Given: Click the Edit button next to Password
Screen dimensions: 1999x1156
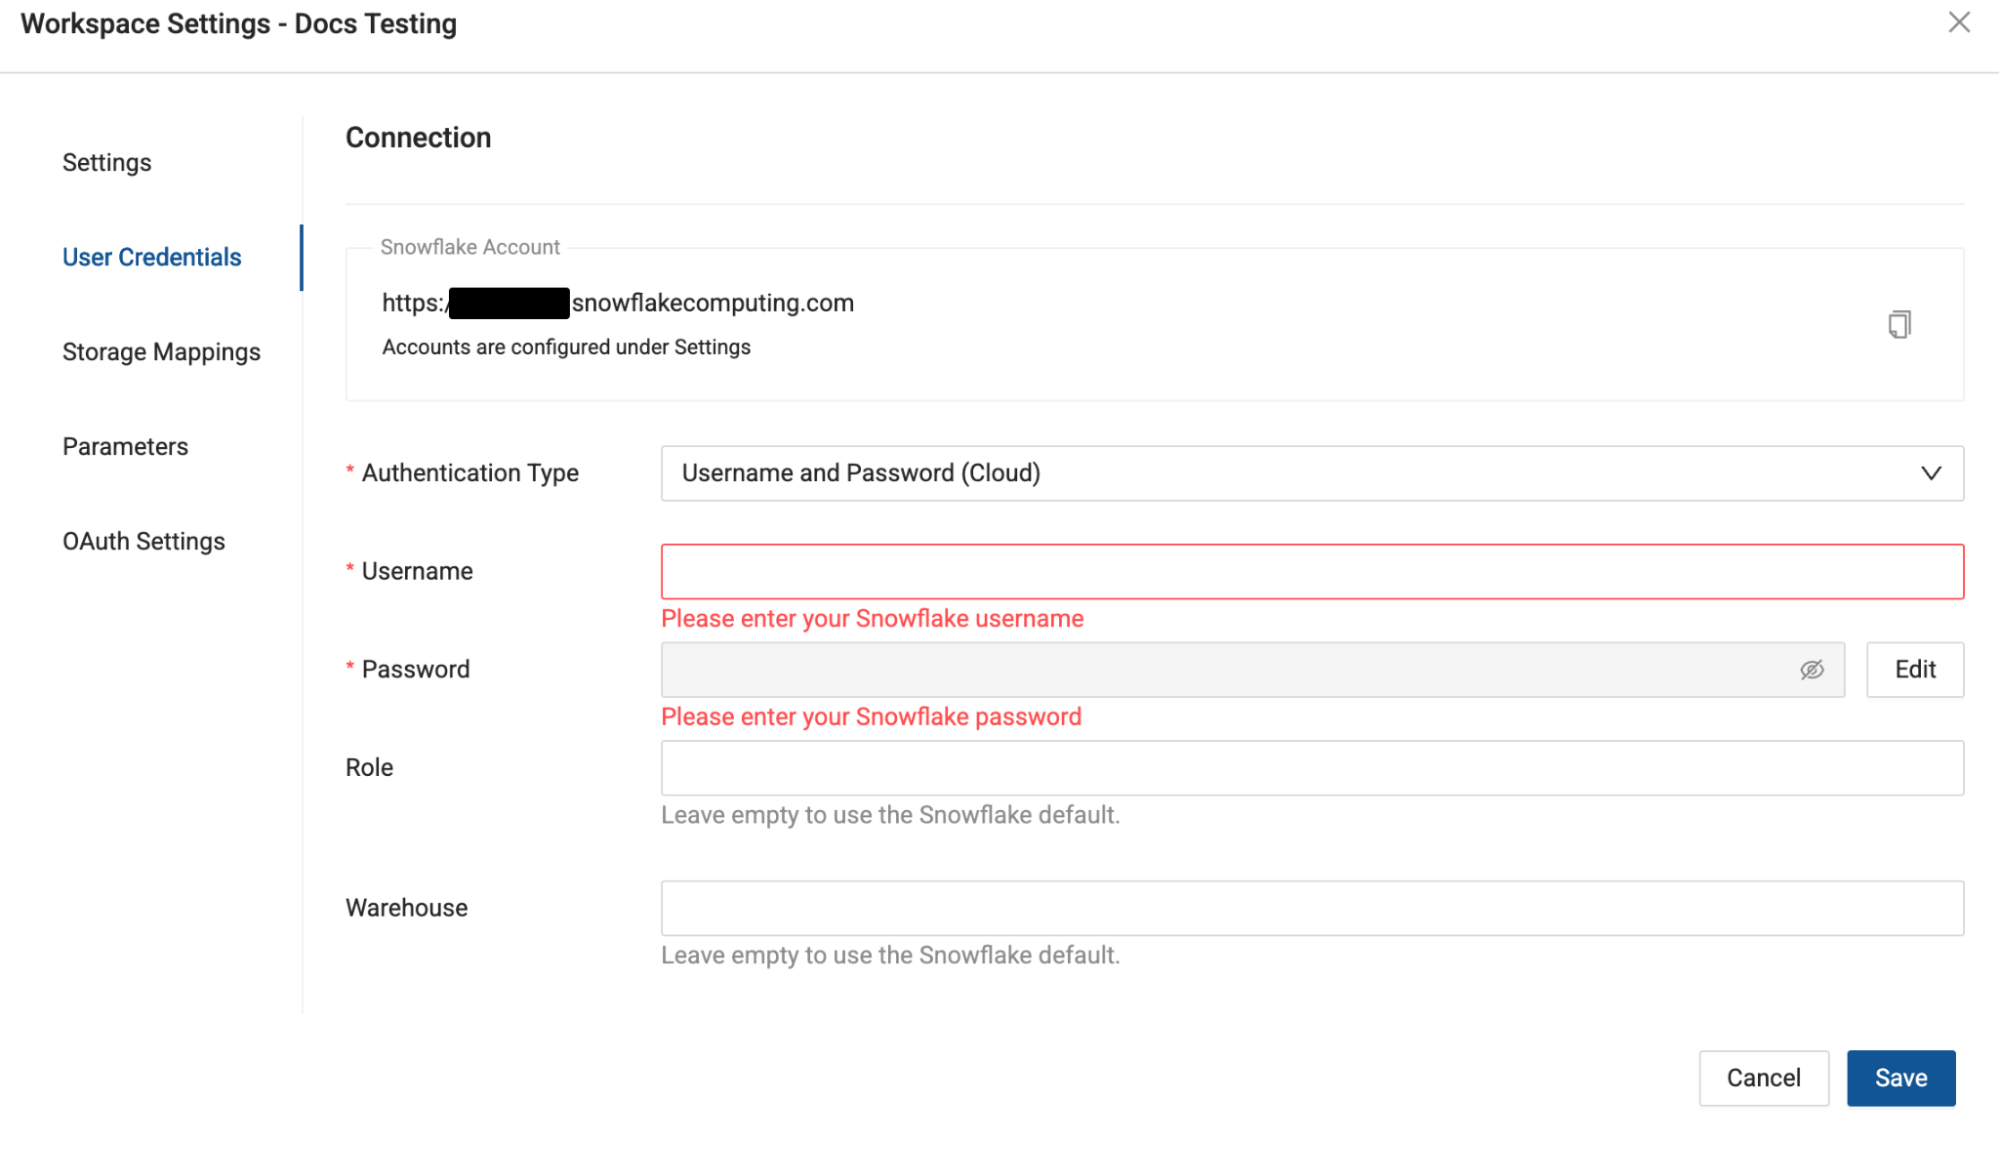Looking at the screenshot, I should point(1914,669).
